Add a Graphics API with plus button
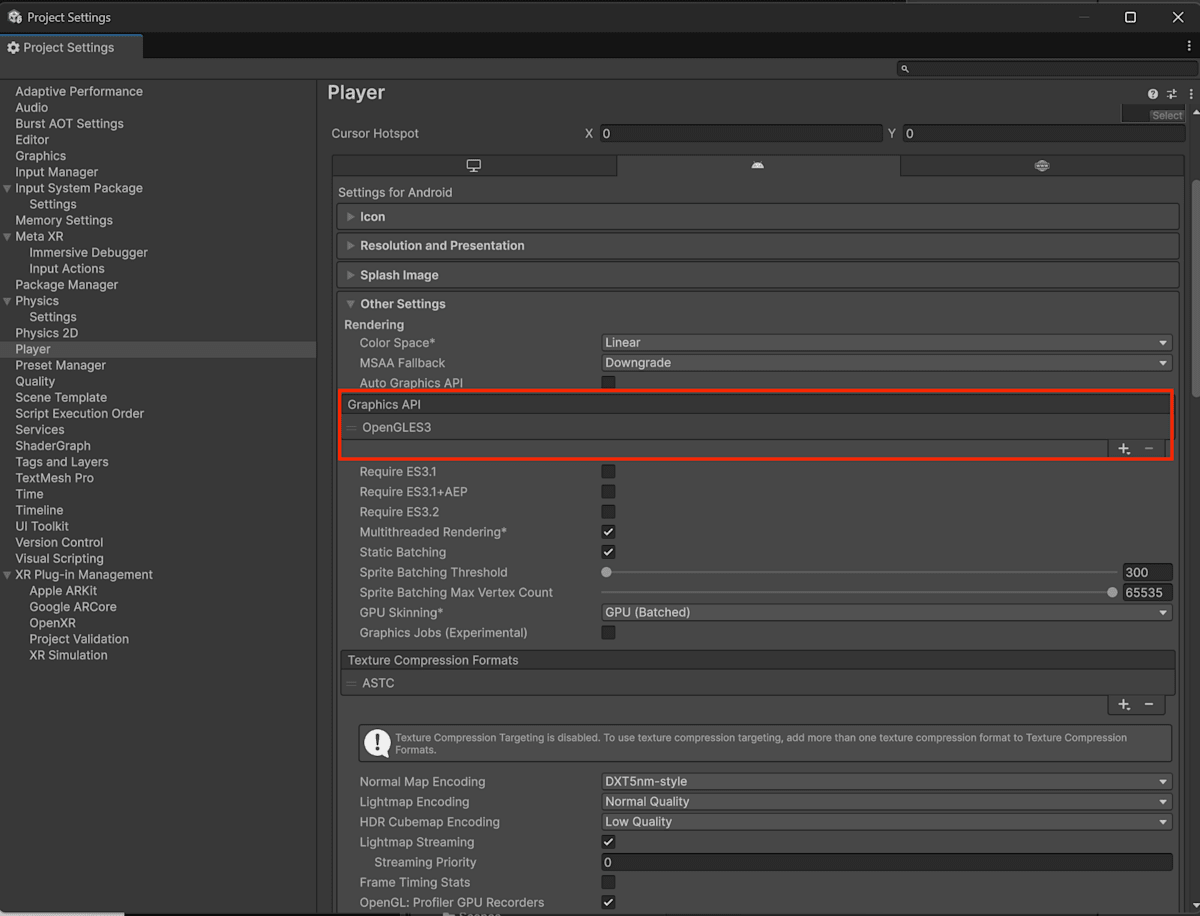The height and width of the screenshot is (916, 1200). (x=1124, y=449)
